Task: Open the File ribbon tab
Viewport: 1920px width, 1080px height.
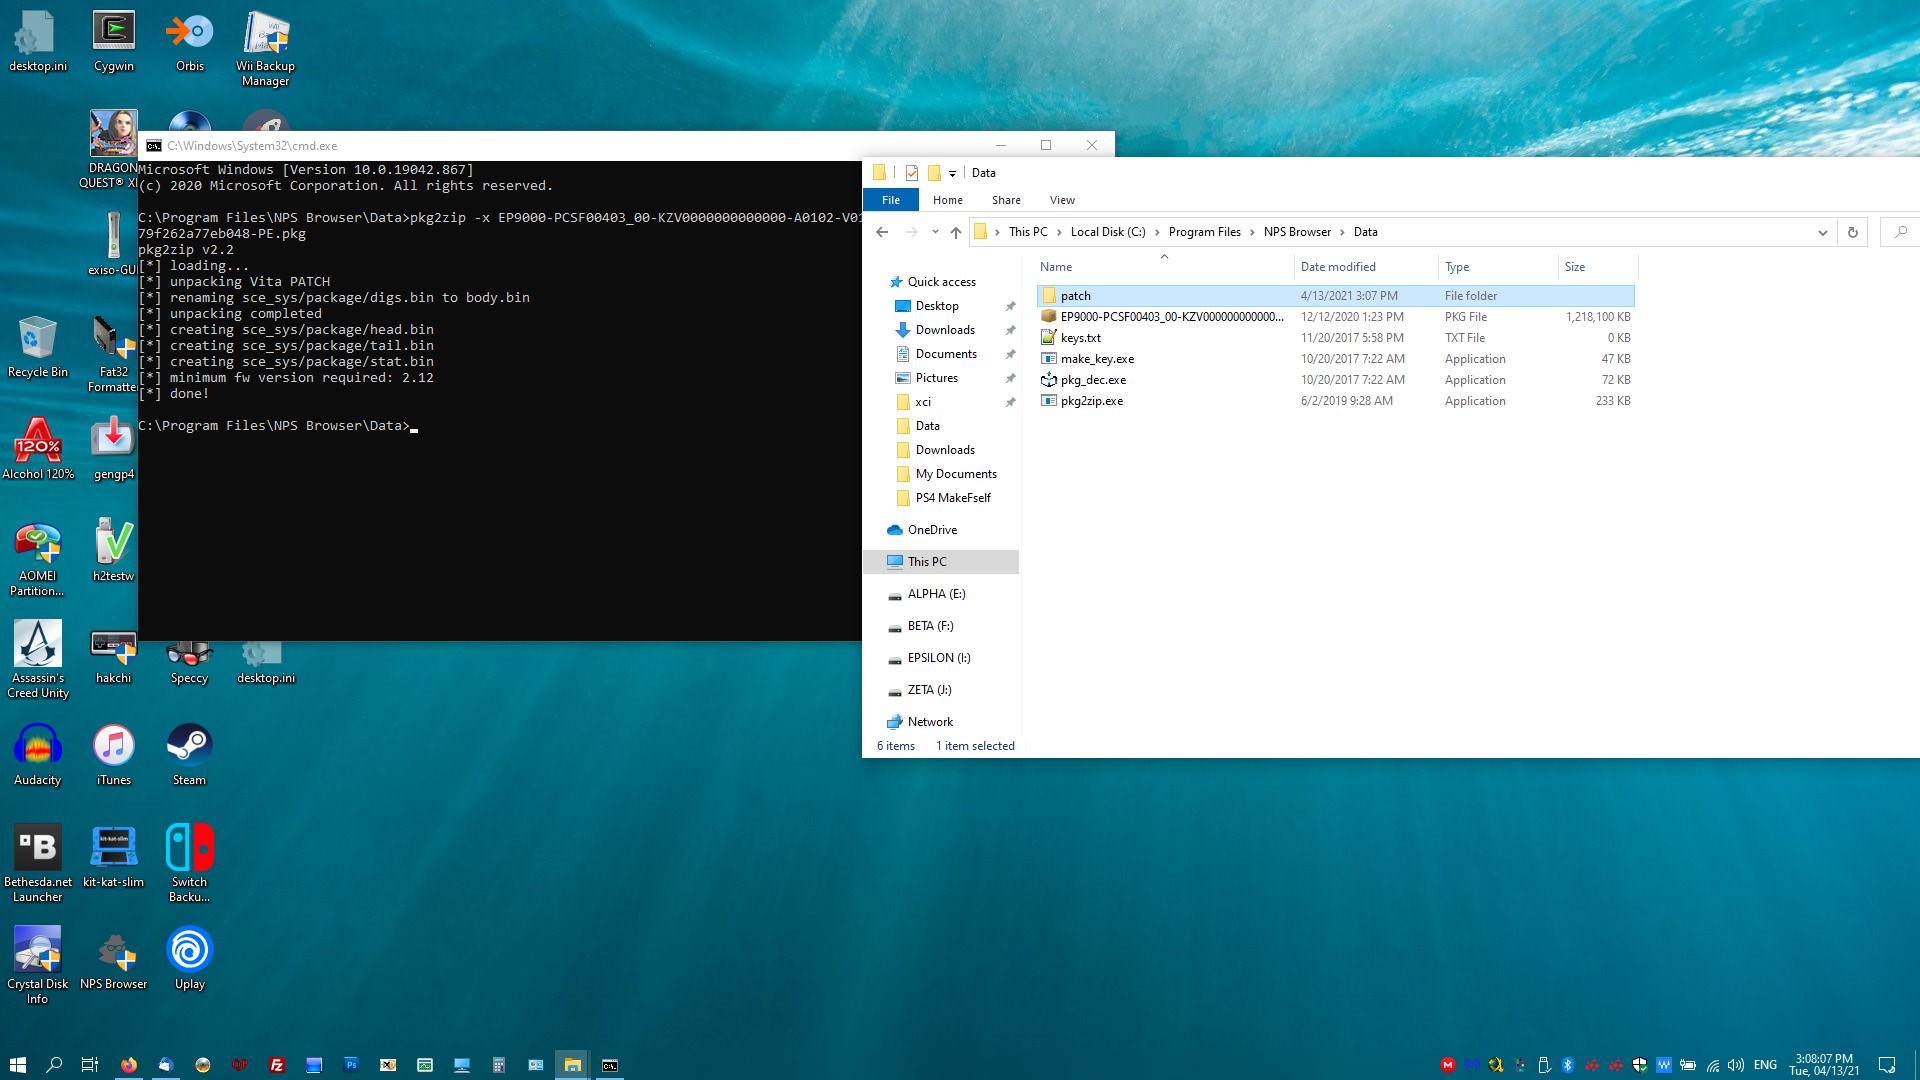Action: coord(891,200)
